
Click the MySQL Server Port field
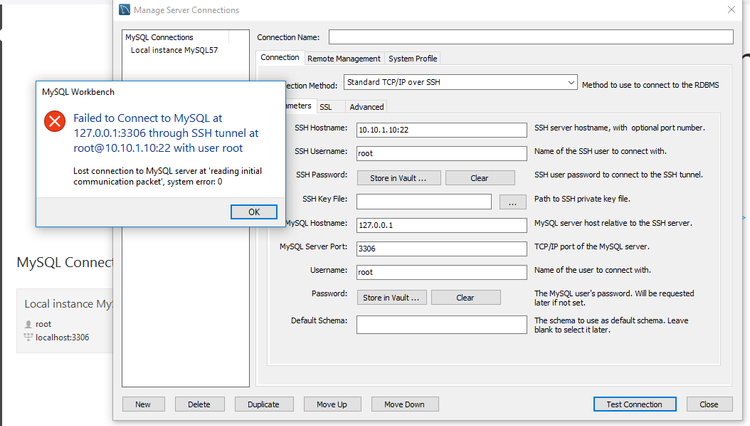point(441,249)
